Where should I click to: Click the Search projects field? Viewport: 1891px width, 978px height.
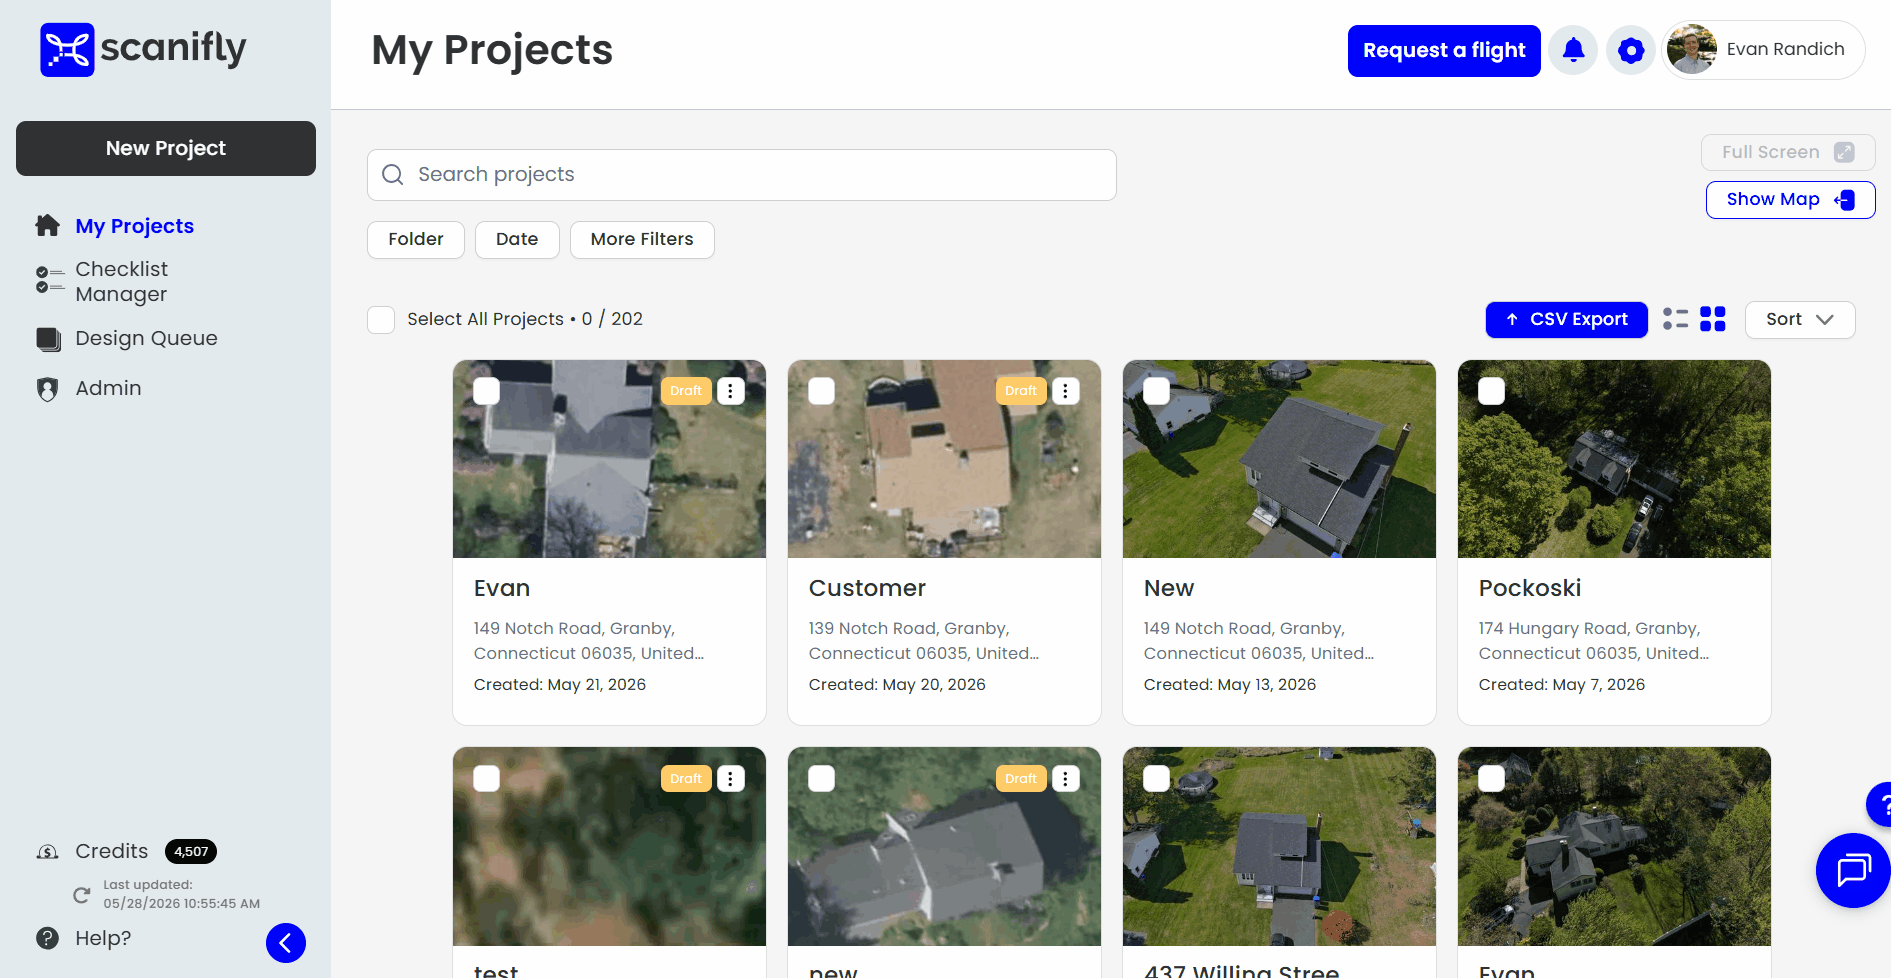(742, 175)
